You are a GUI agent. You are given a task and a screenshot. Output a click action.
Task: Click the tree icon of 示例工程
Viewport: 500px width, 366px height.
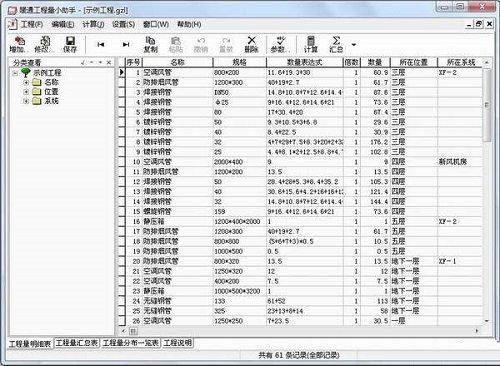(26, 72)
